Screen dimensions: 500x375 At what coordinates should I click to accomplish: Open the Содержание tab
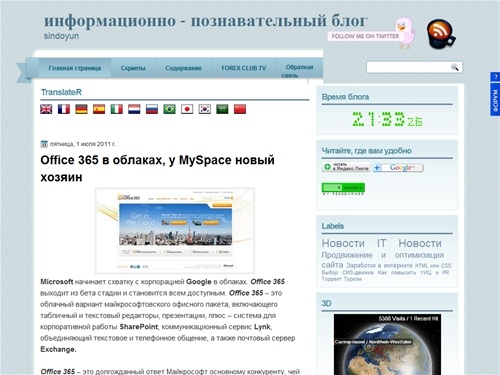184,68
